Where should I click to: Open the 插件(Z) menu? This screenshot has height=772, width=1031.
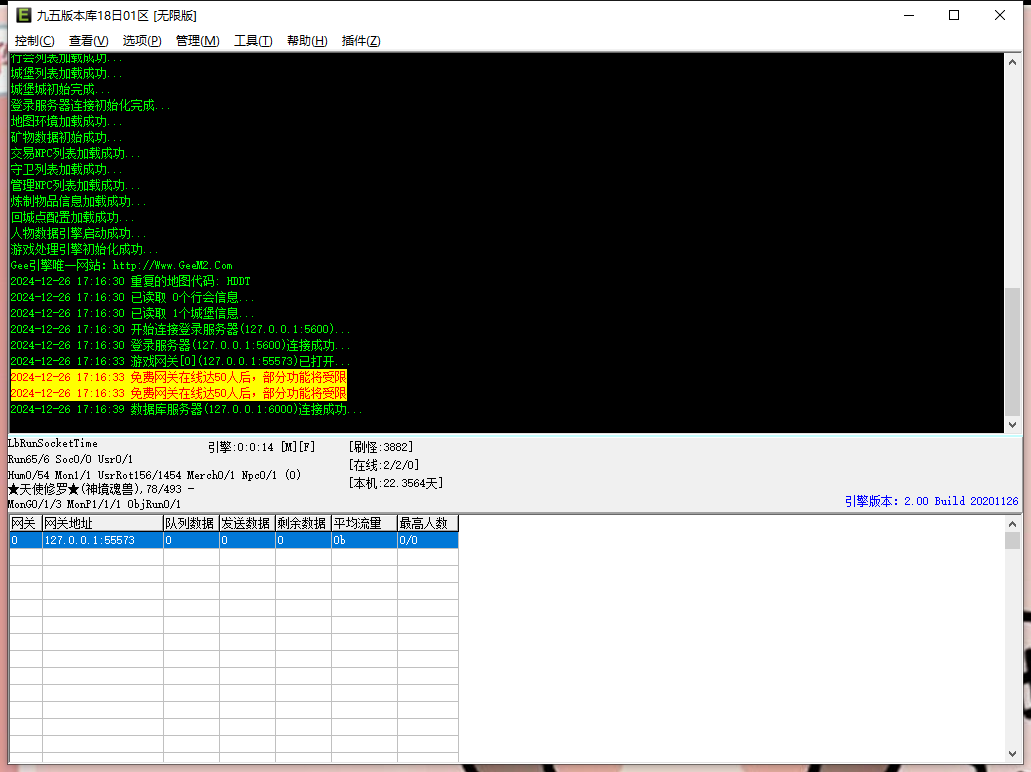tap(361, 41)
